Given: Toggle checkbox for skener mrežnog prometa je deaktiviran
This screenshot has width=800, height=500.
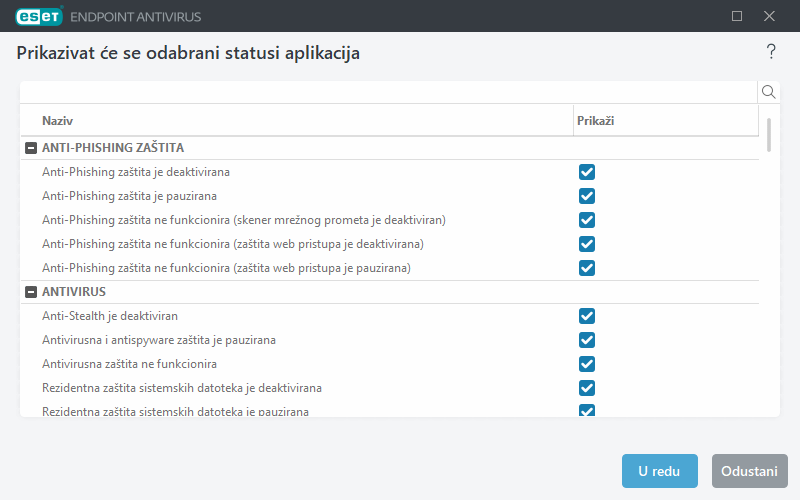Looking at the screenshot, I should pyautogui.click(x=587, y=220).
